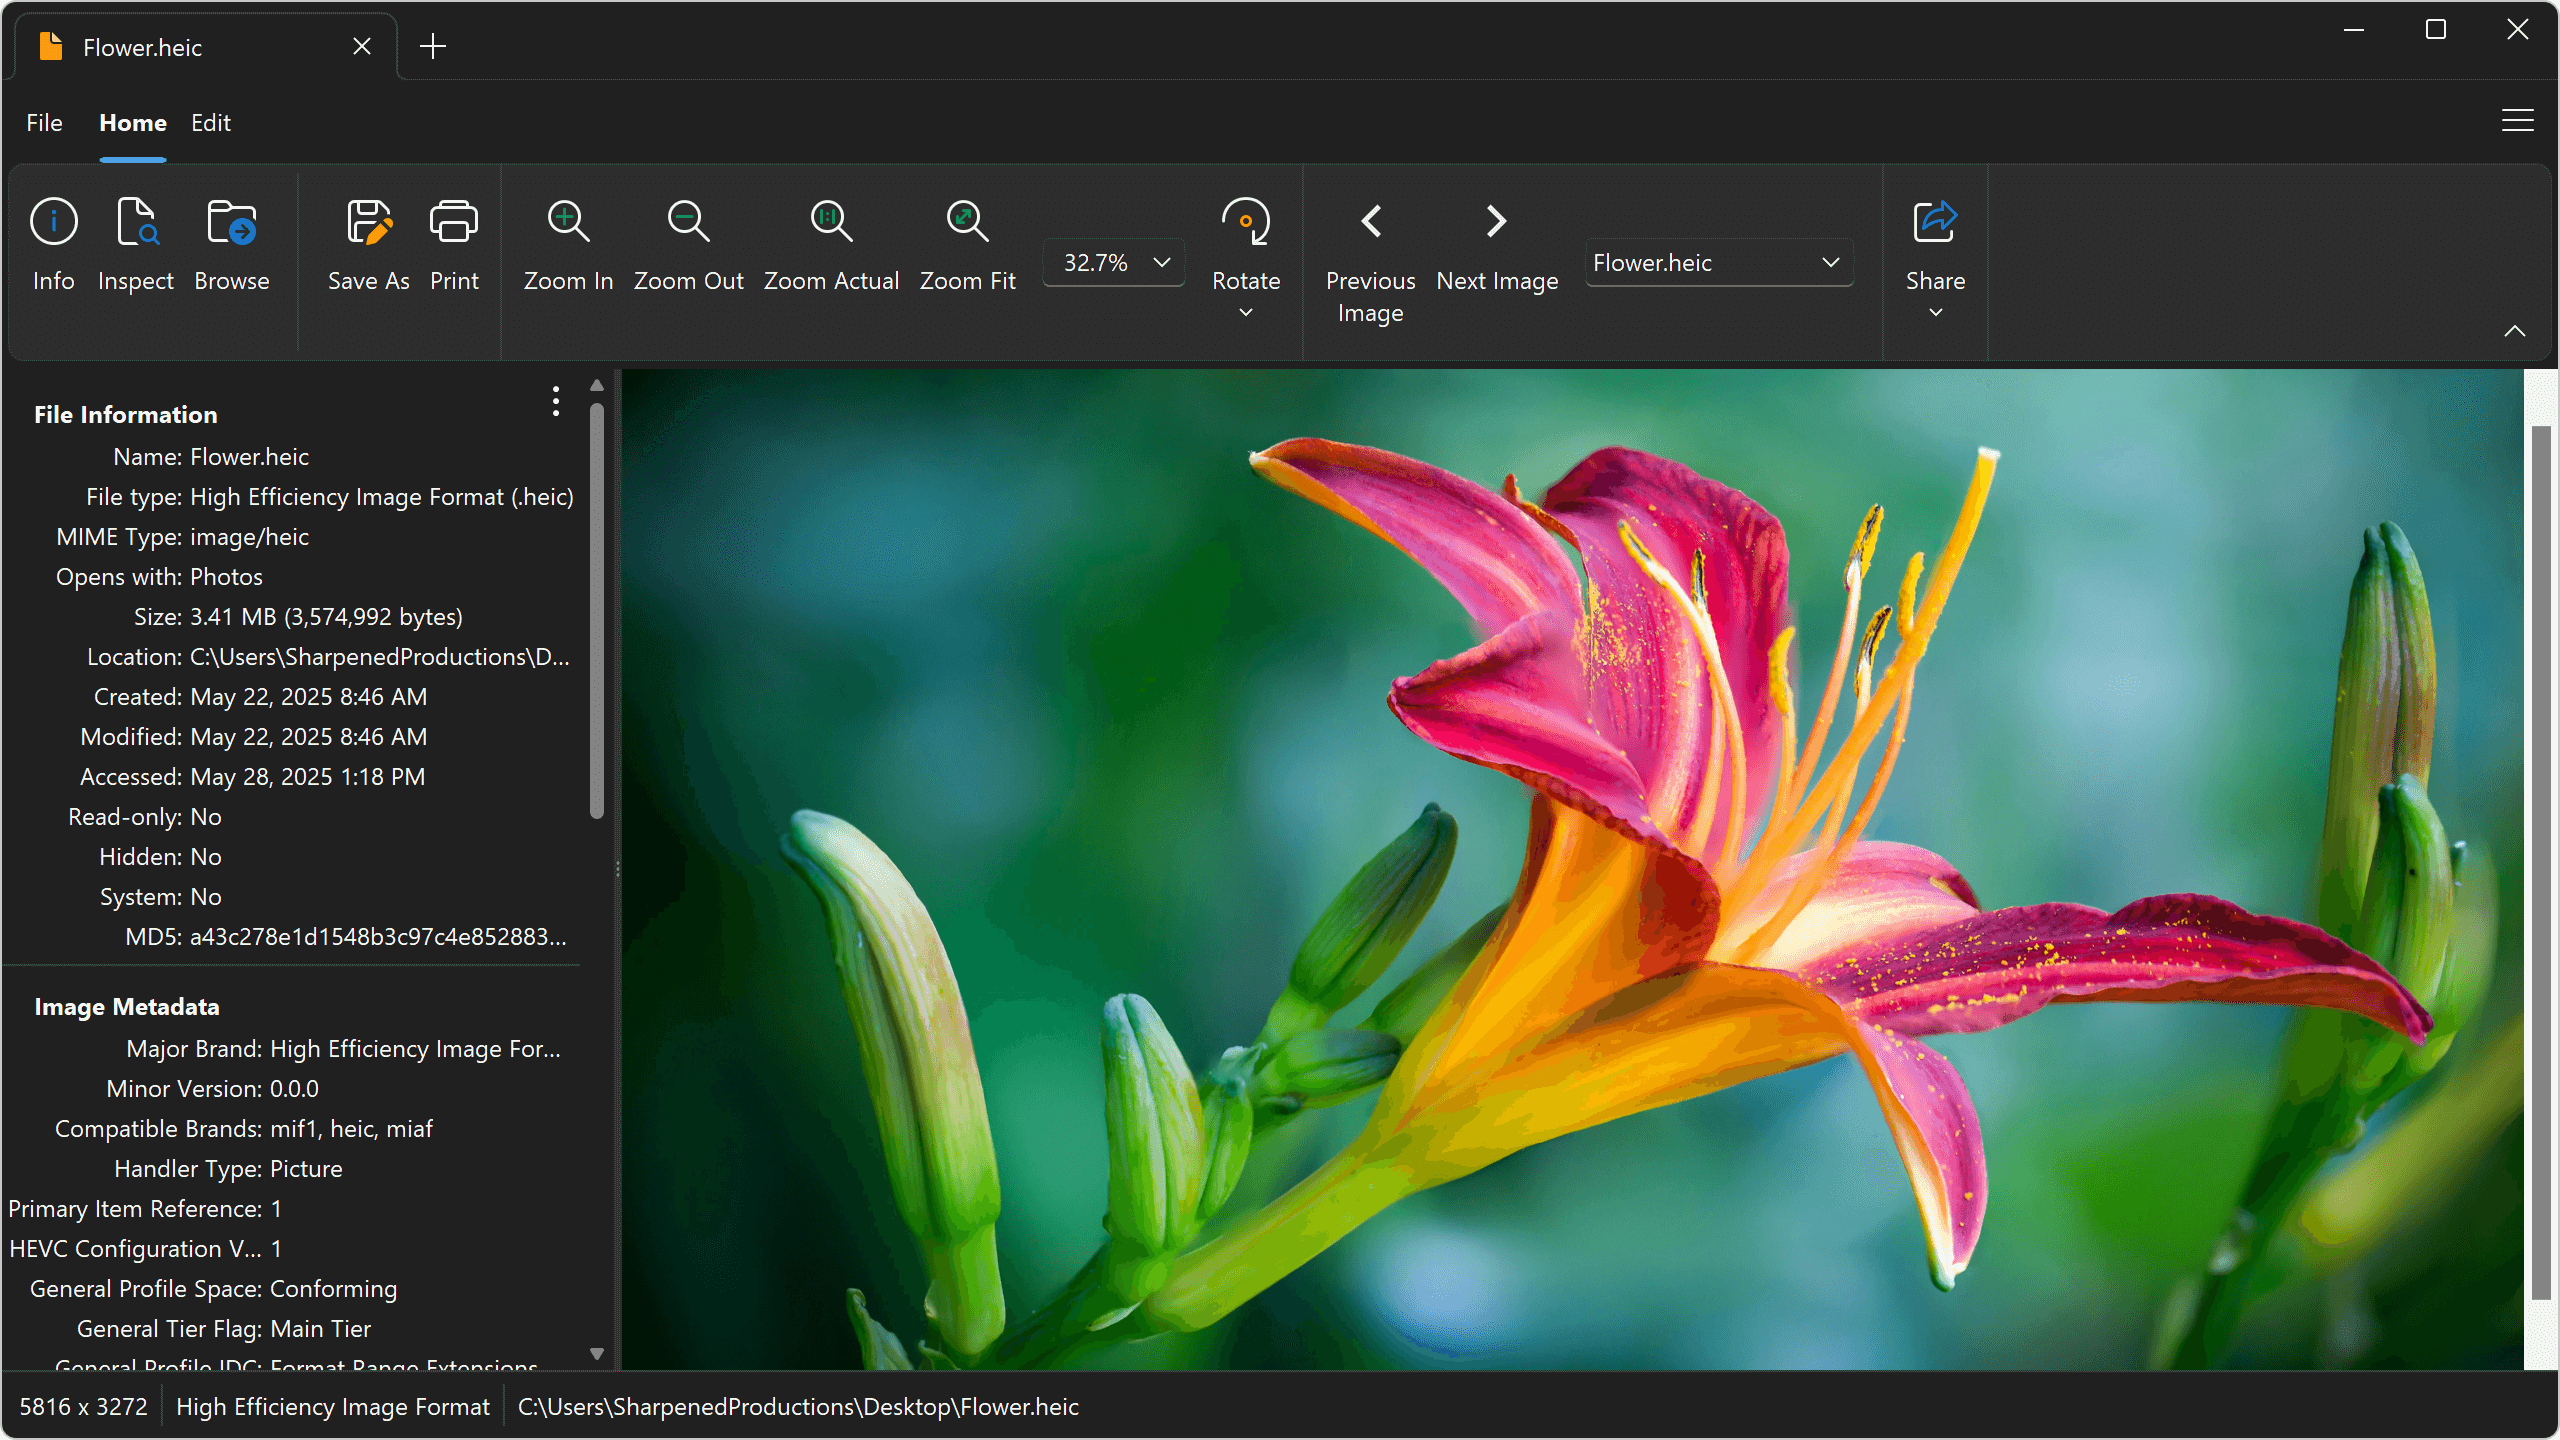Open the Info panel
Image resolution: width=2560 pixels, height=1440 pixels.
click(x=53, y=245)
